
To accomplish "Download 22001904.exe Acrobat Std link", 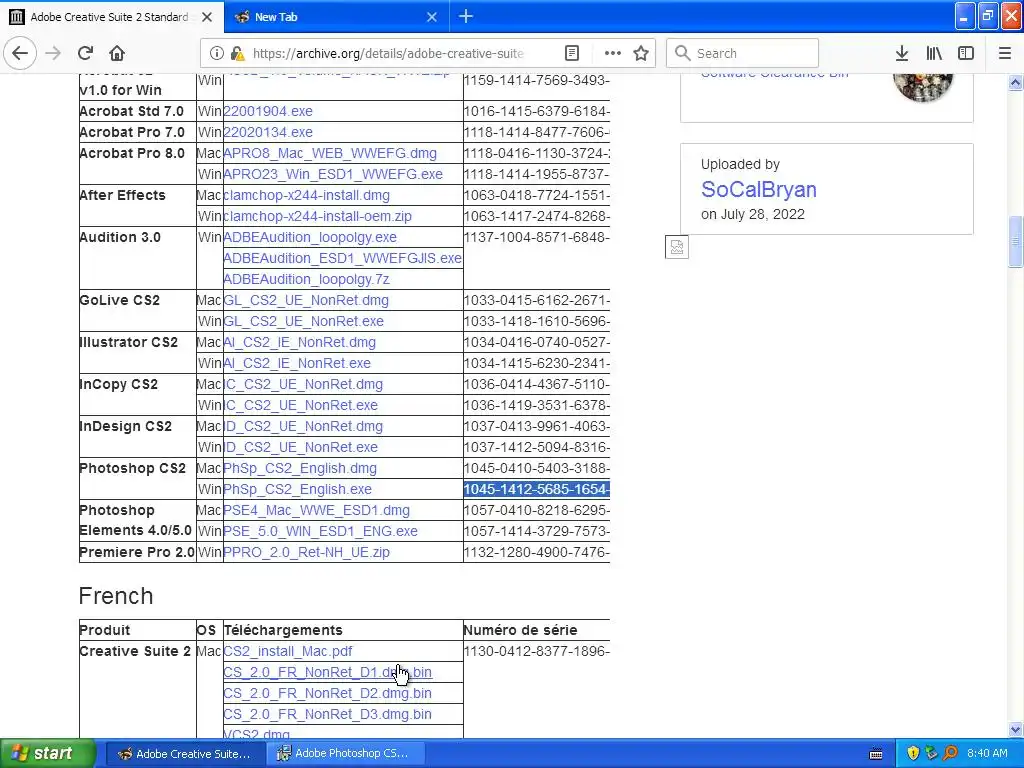I will coord(268,111).
